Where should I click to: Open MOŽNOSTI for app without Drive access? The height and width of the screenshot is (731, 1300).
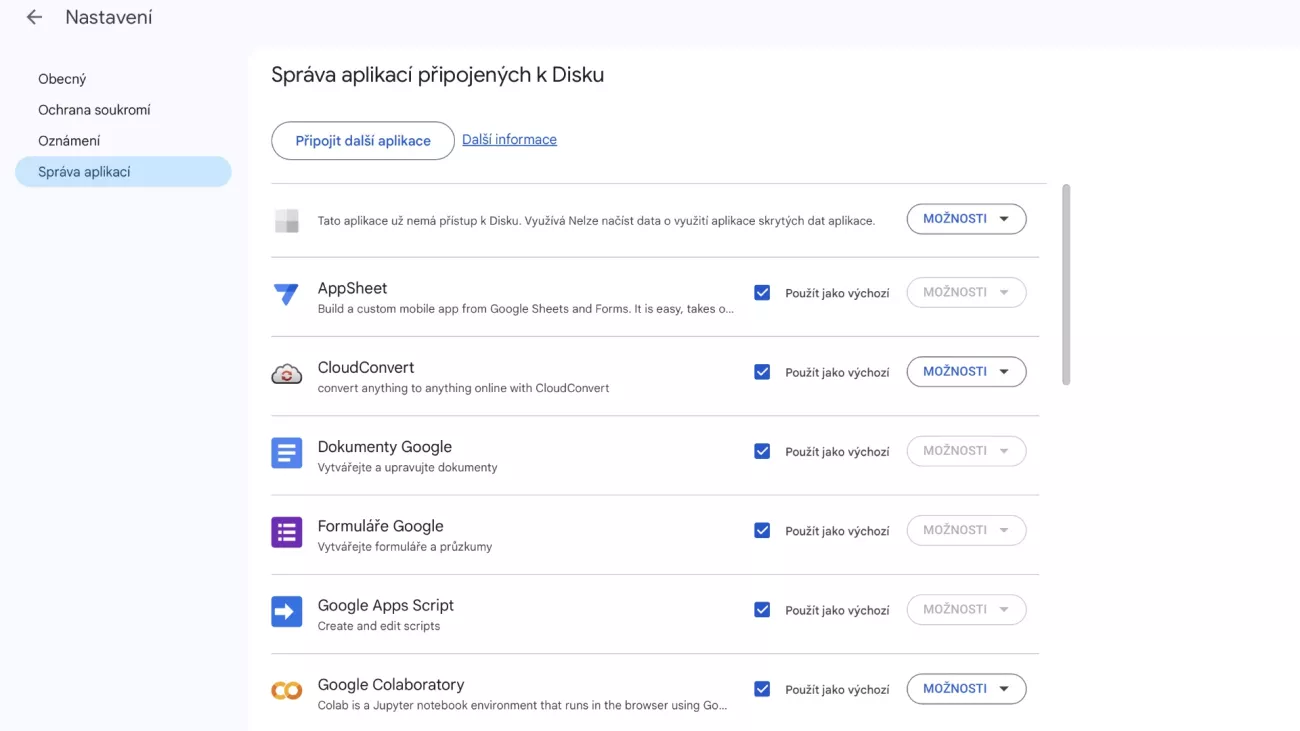click(x=966, y=219)
